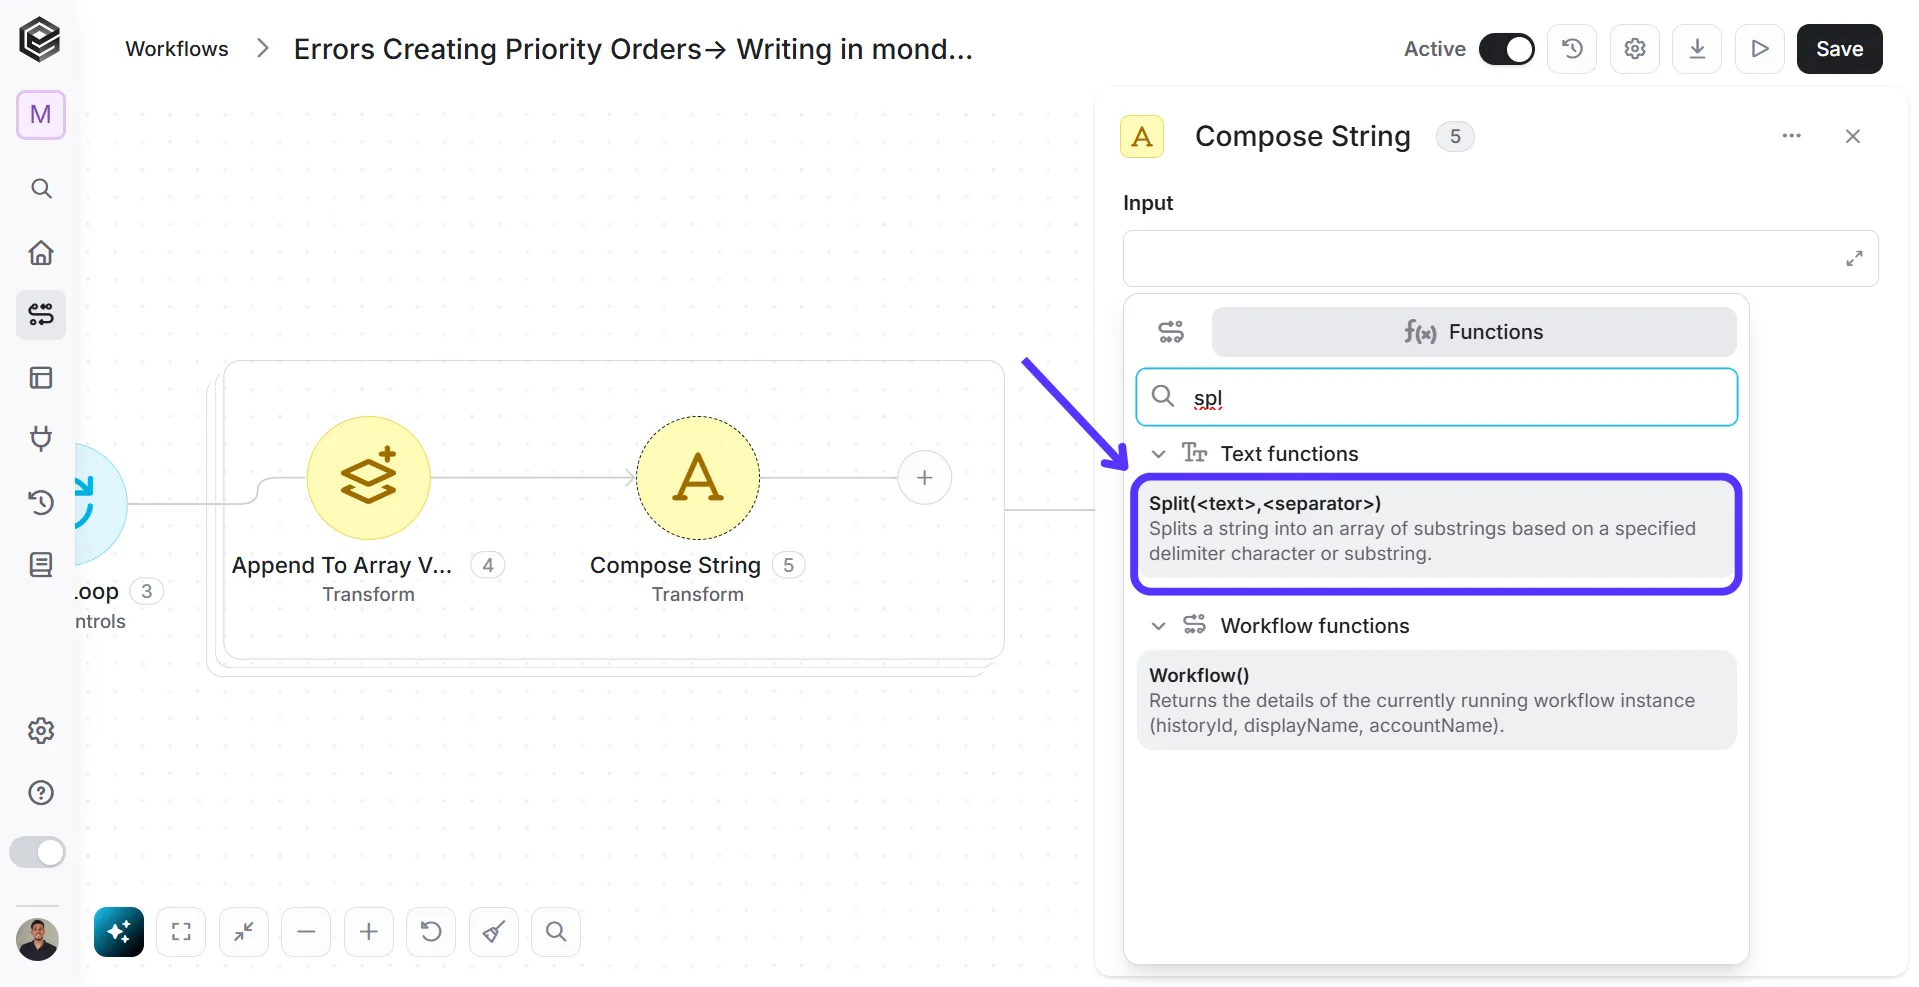Choose the Split function
This screenshot has width=1919, height=987.
[x=1436, y=528]
